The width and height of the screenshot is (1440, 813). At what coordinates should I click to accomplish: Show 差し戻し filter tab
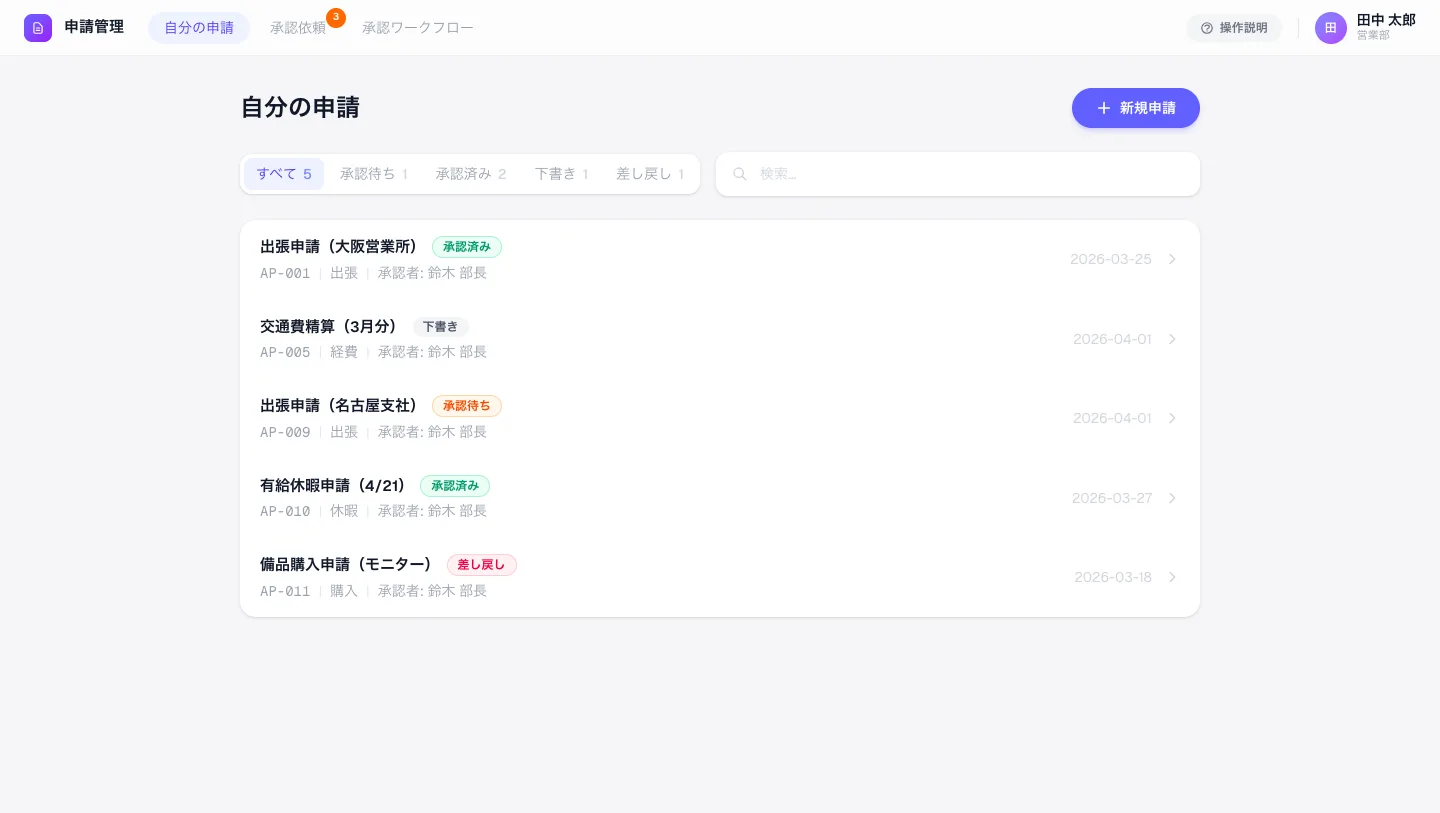(x=650, y=174)
